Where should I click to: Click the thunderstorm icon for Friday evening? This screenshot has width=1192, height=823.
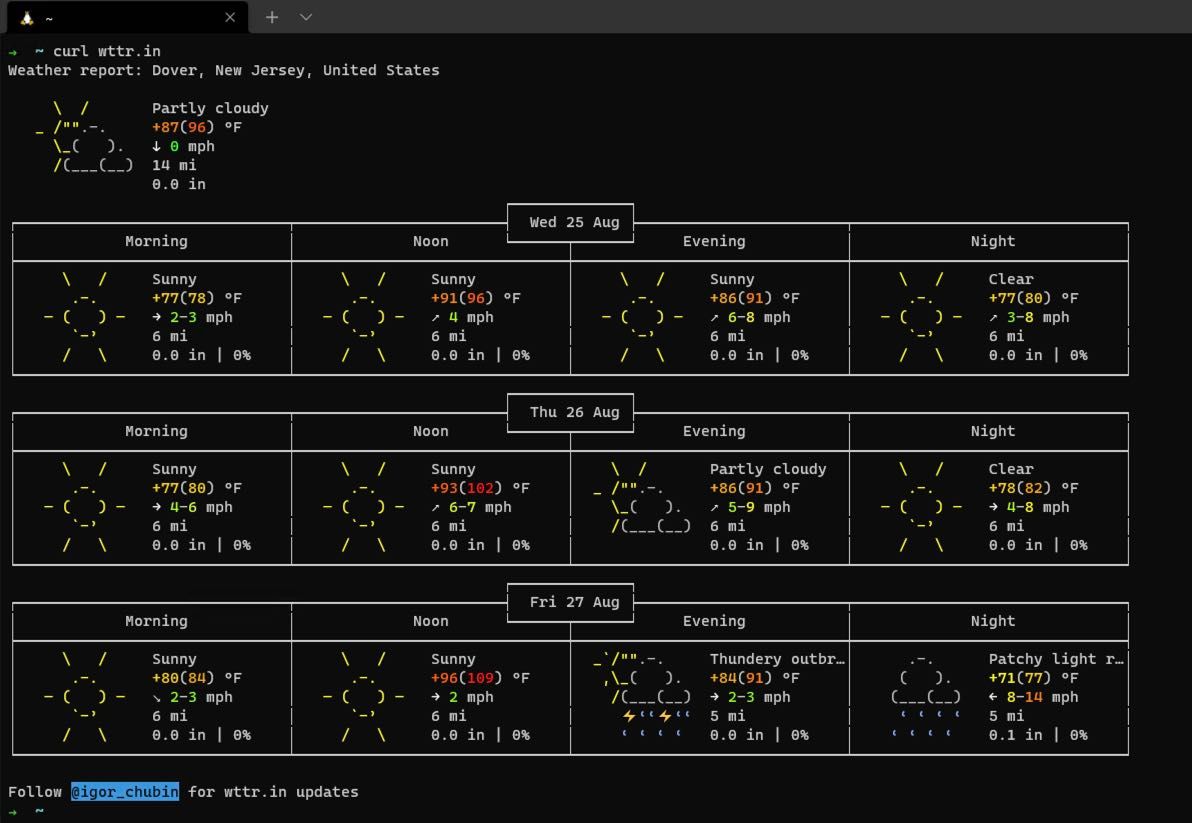(x=642, y=697)
